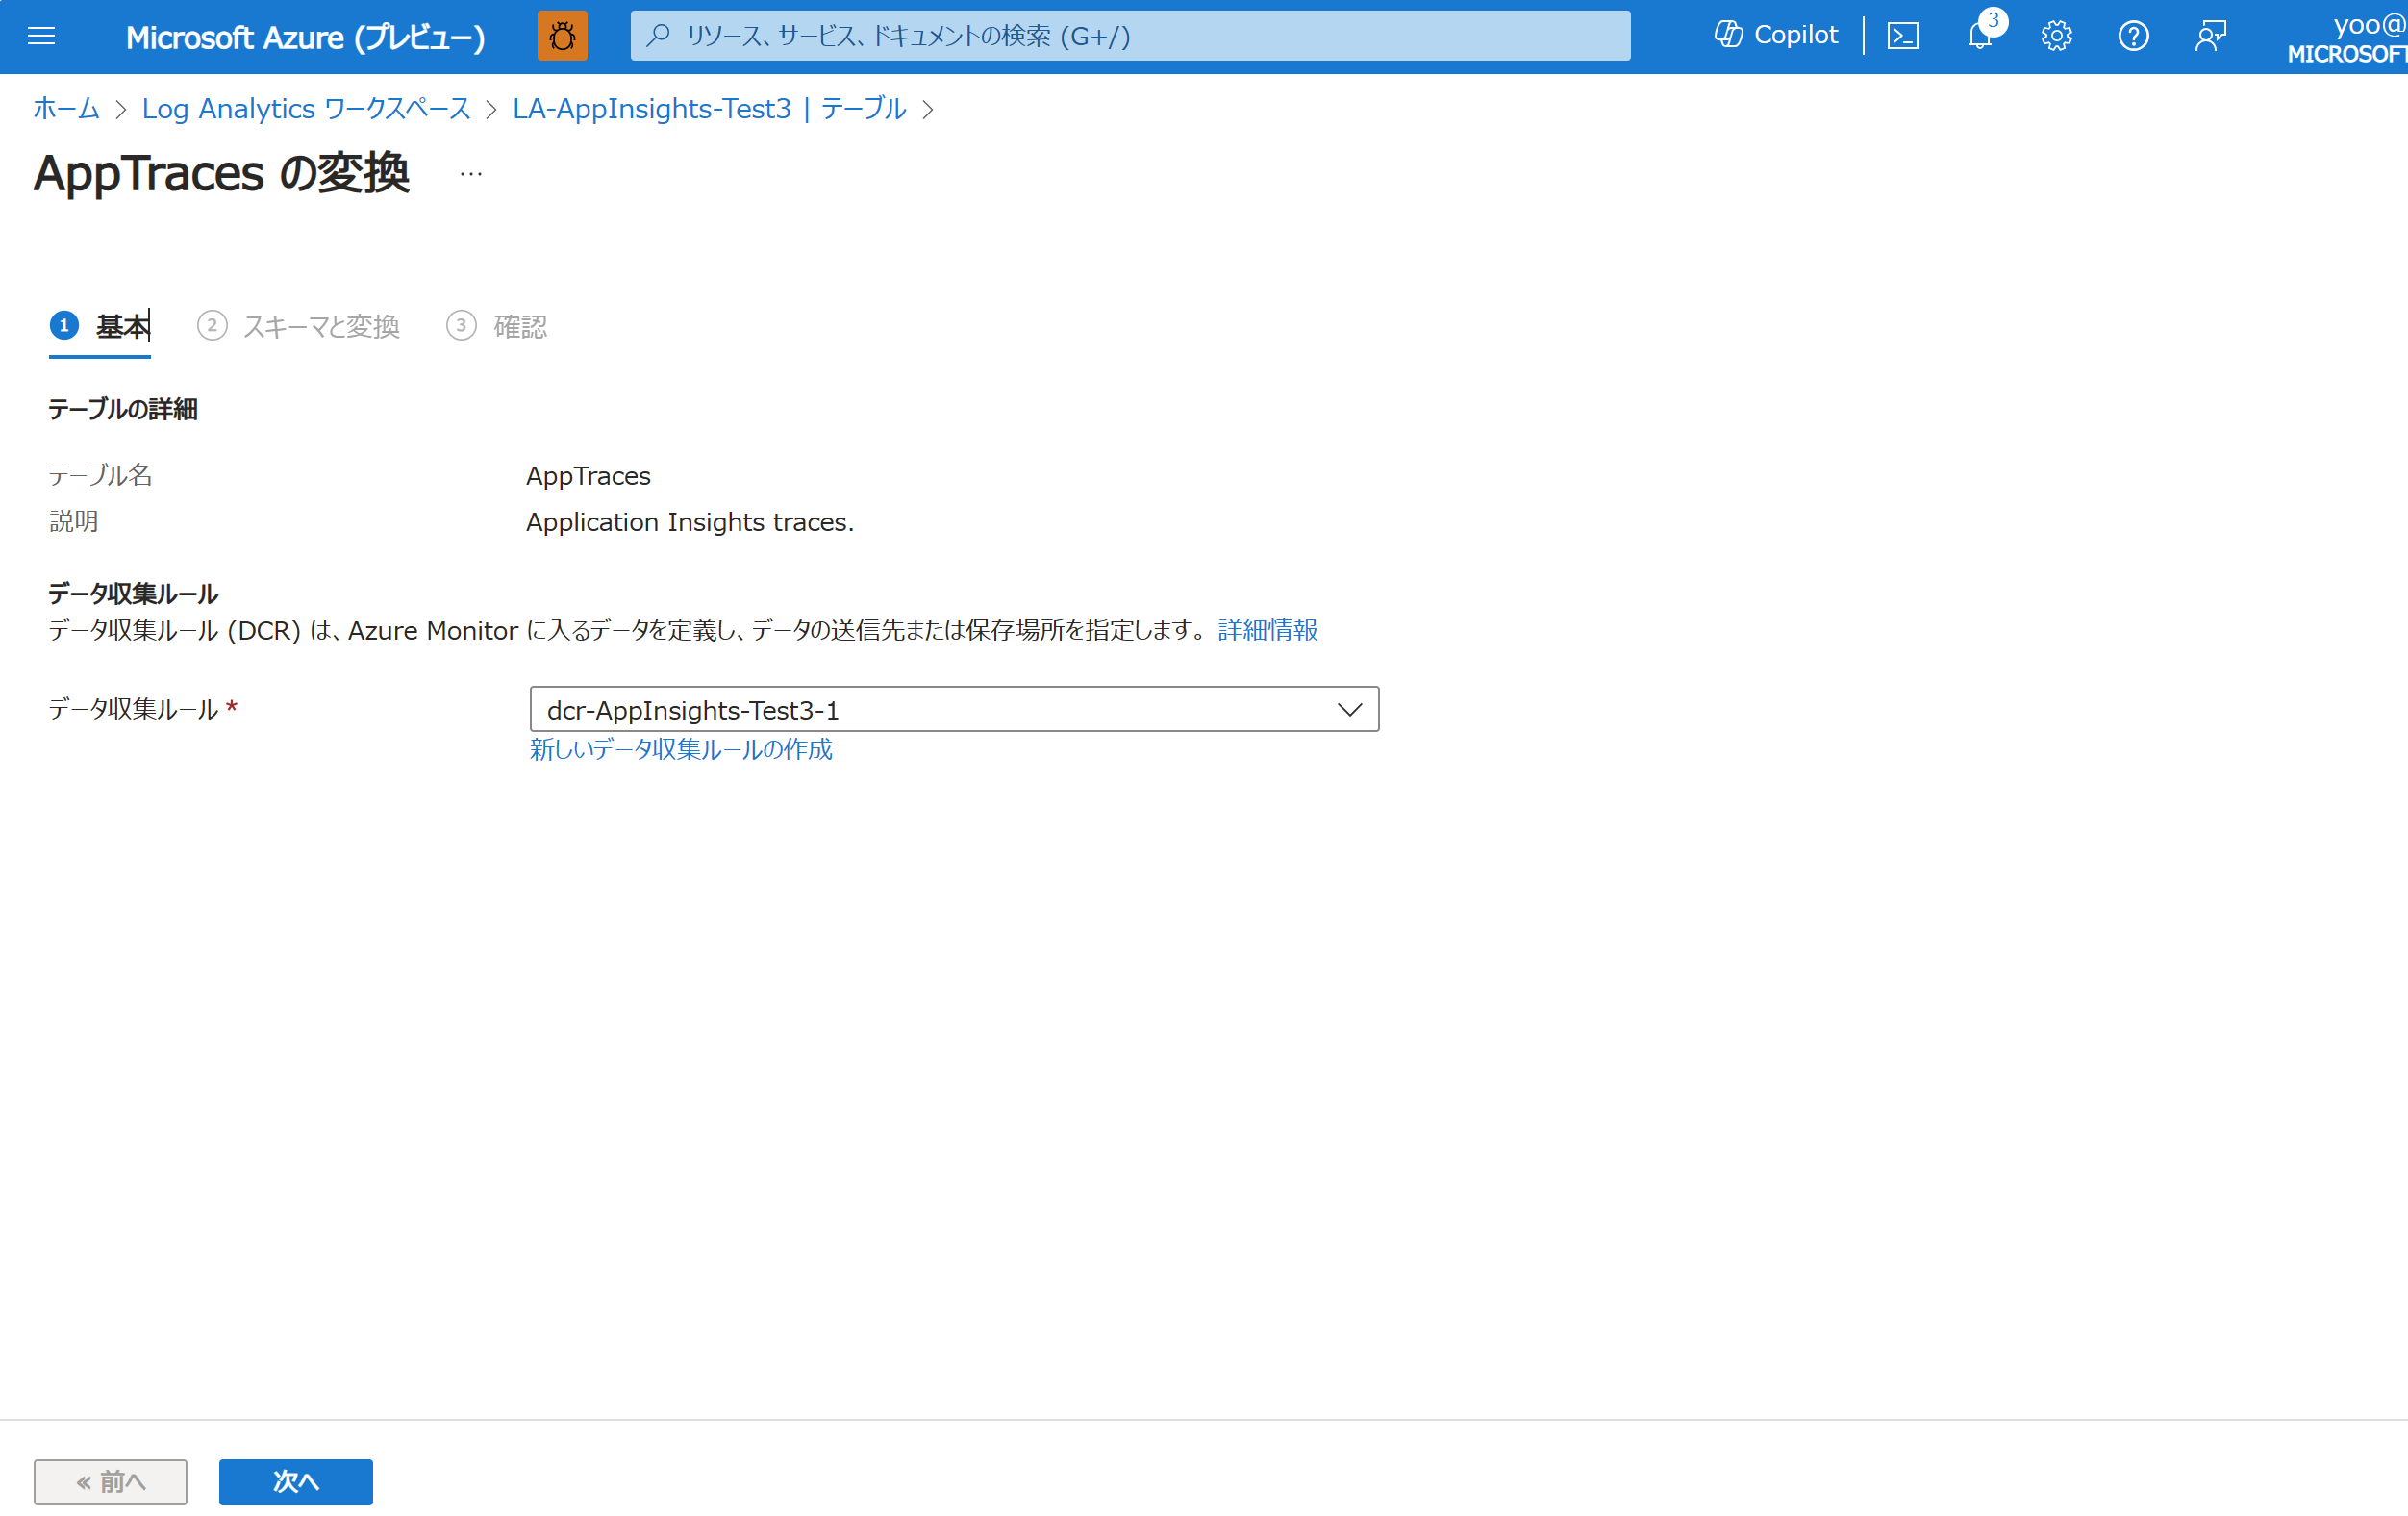Screen dimensions: 2408x1516
Task: Click the feedback icon
Action: coord(2211,36)
